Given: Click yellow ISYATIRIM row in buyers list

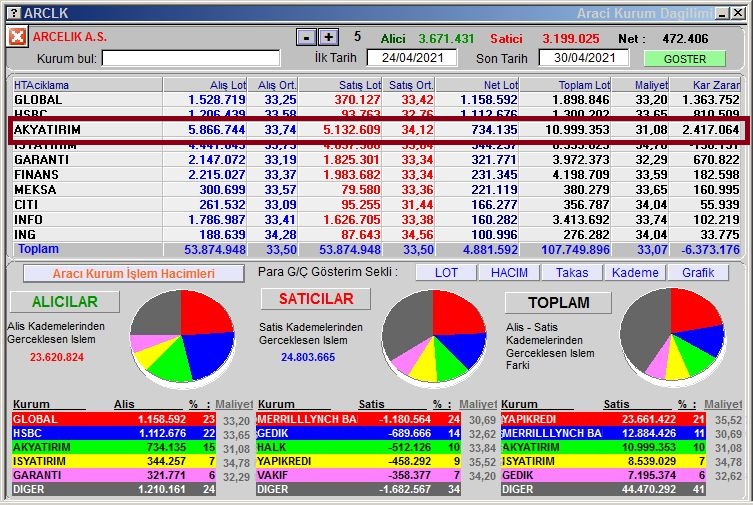Looking at the screenshot, I should coord(114,461).
